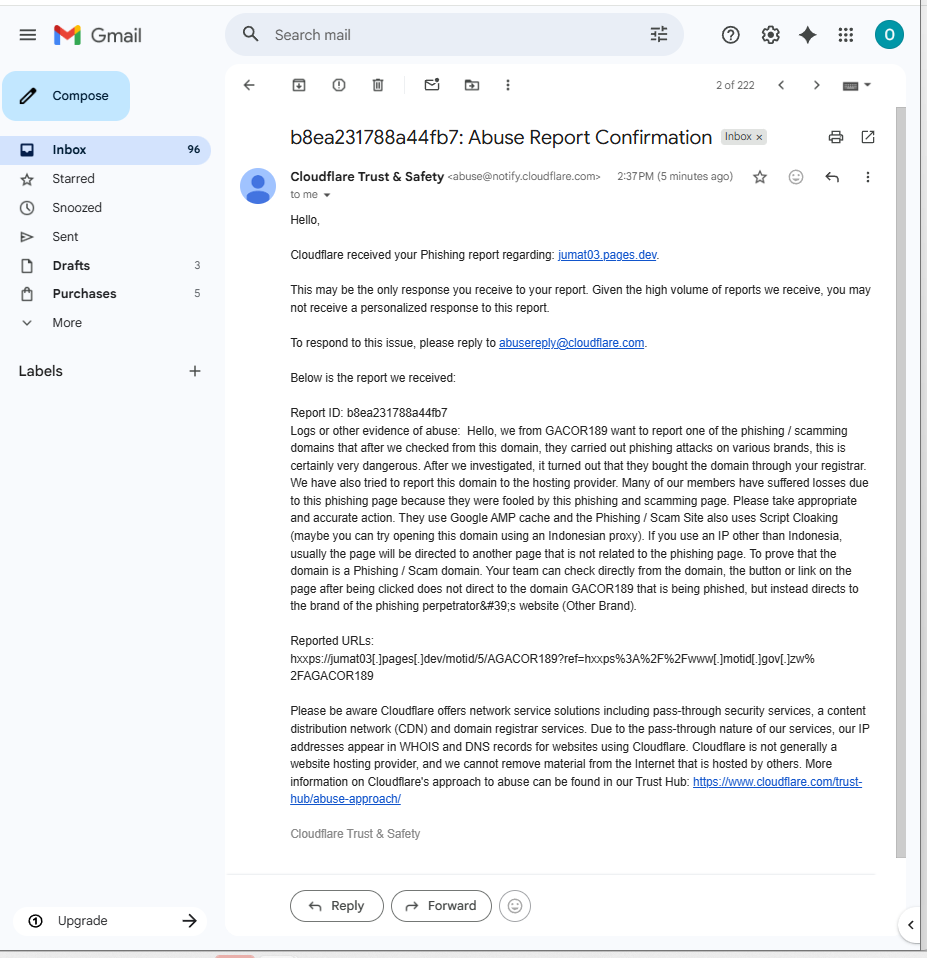Click the Reply button at bottom

(x=337, y=905)
